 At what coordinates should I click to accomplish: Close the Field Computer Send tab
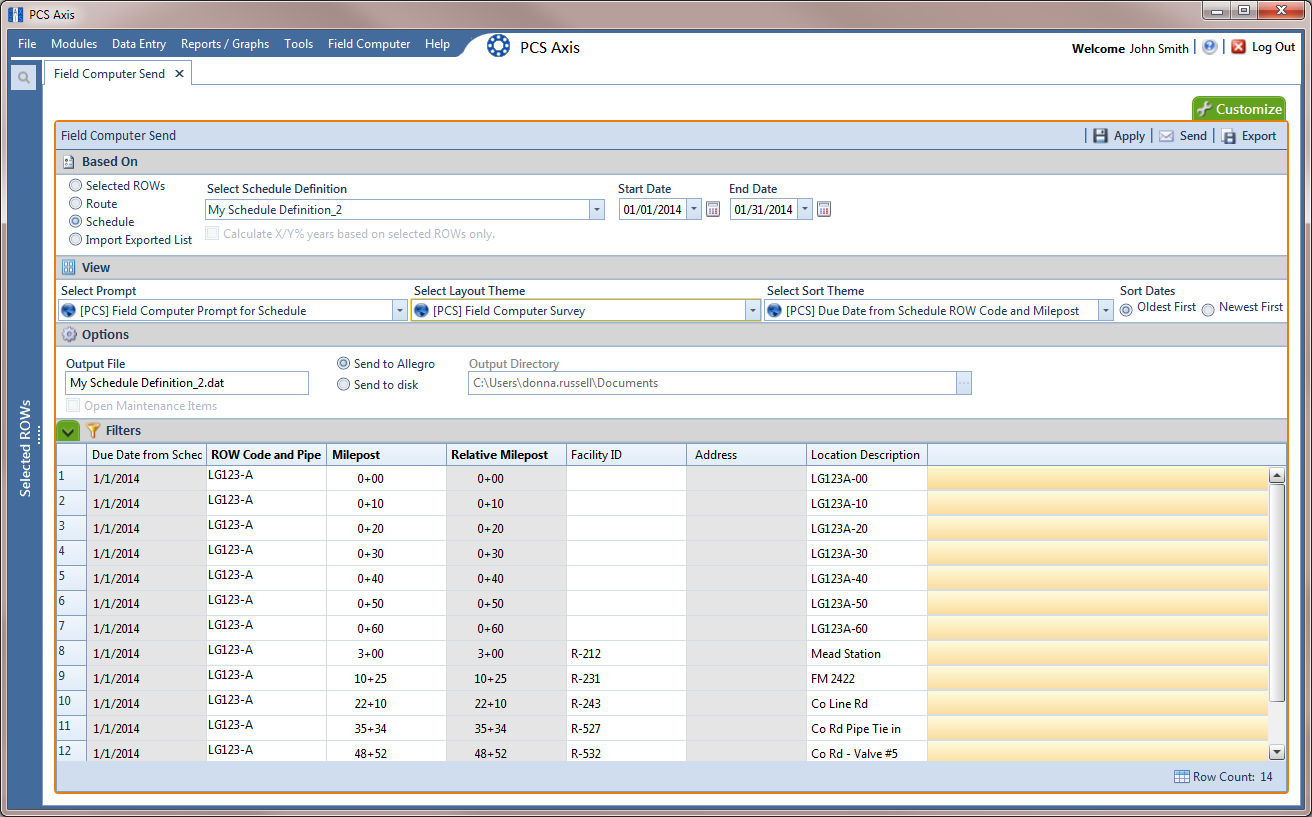(x=179, y=74)
